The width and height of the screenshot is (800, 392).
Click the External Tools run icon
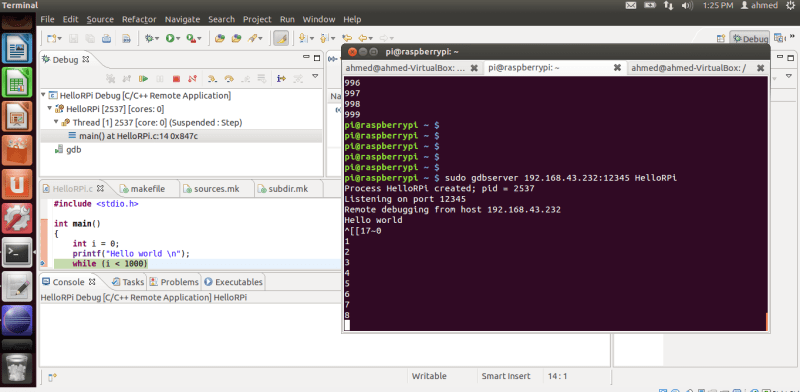[x=191, y=38]
